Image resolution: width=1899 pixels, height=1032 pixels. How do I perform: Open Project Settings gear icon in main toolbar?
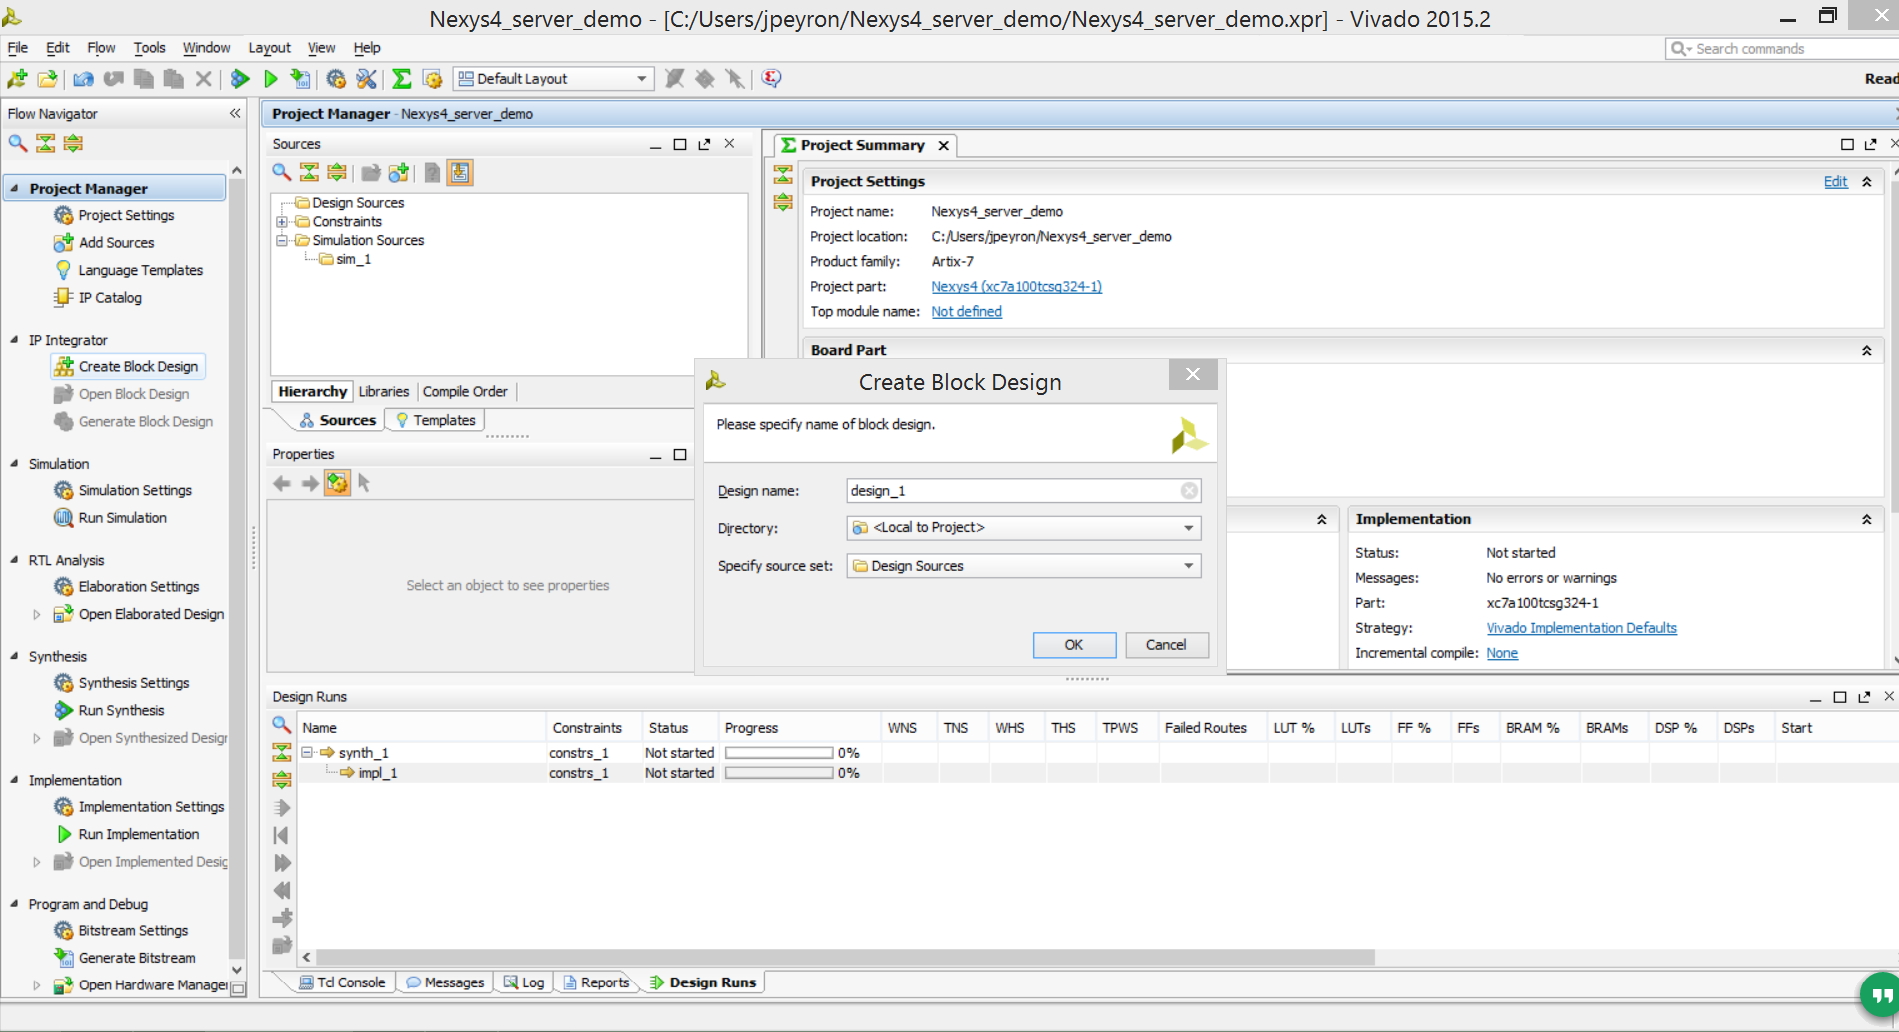(336, 79)
